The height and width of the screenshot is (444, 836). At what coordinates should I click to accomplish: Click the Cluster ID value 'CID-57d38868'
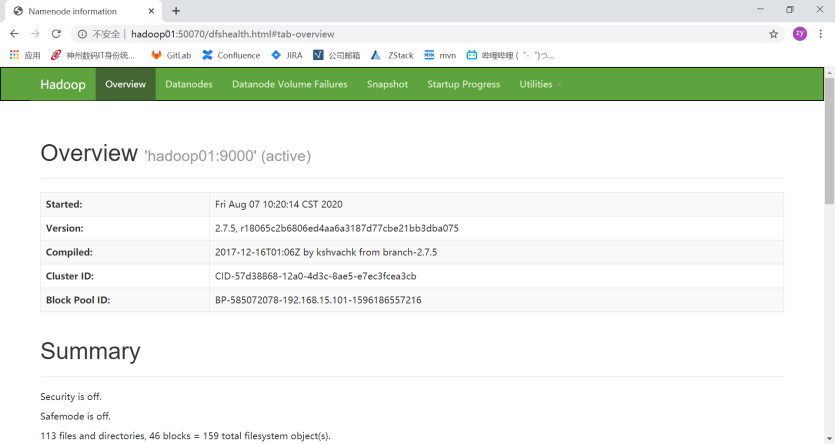tap(316, 276)
